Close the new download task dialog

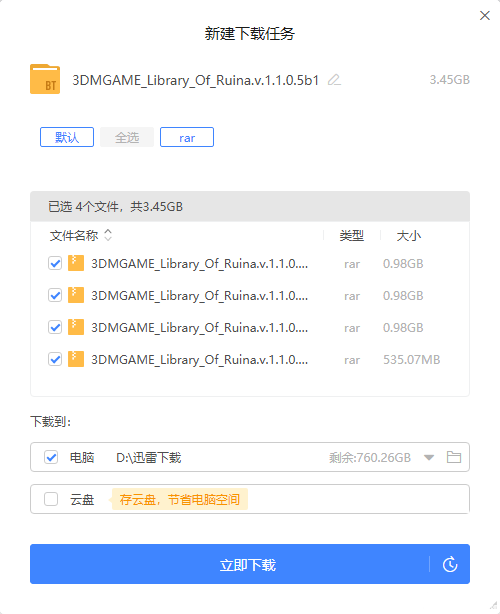coord(485,16)
